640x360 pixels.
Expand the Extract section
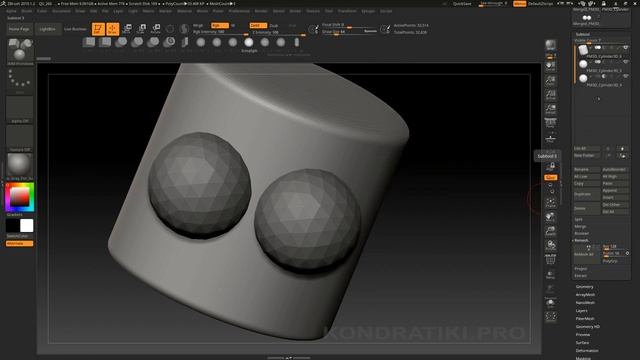(580, 276)
